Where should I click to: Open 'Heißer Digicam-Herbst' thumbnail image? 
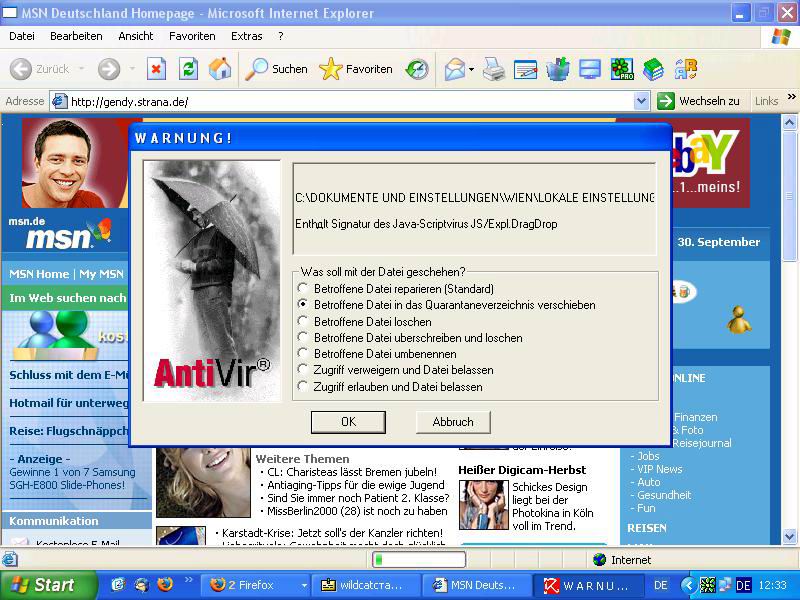click(484, 505)
